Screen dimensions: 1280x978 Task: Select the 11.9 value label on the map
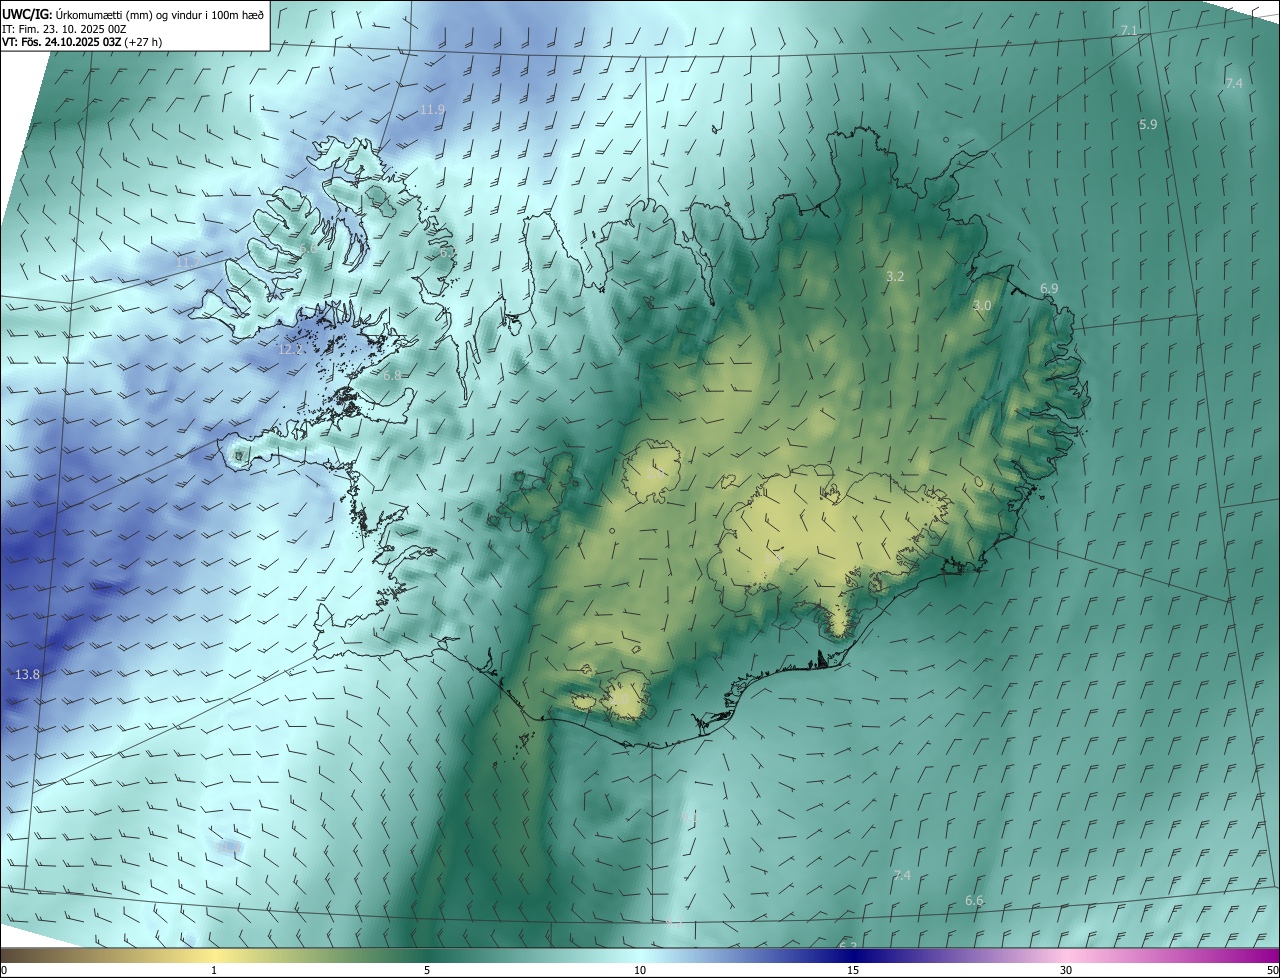[x=433, y=110]
